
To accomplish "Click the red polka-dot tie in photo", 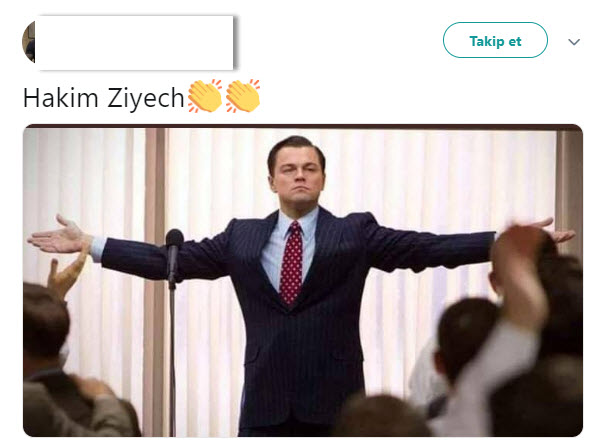I will click(291, 263).
